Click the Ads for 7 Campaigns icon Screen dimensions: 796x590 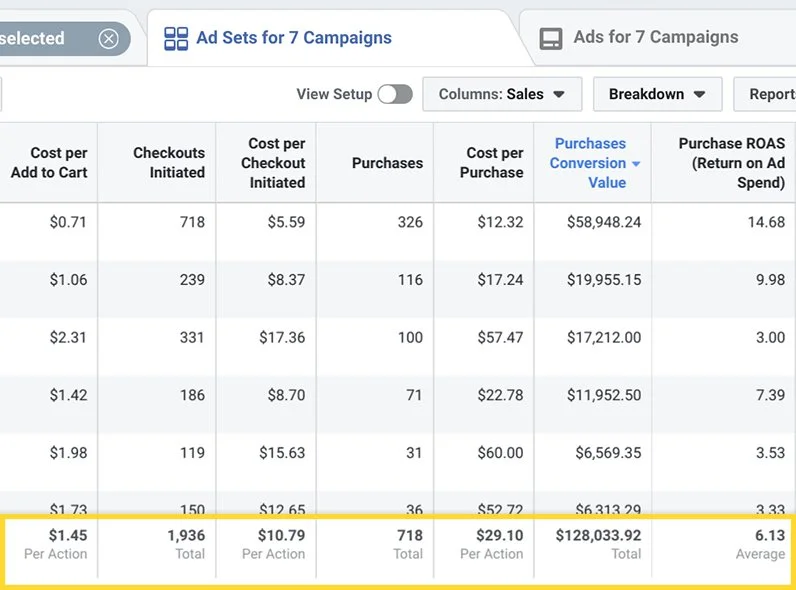551,39
